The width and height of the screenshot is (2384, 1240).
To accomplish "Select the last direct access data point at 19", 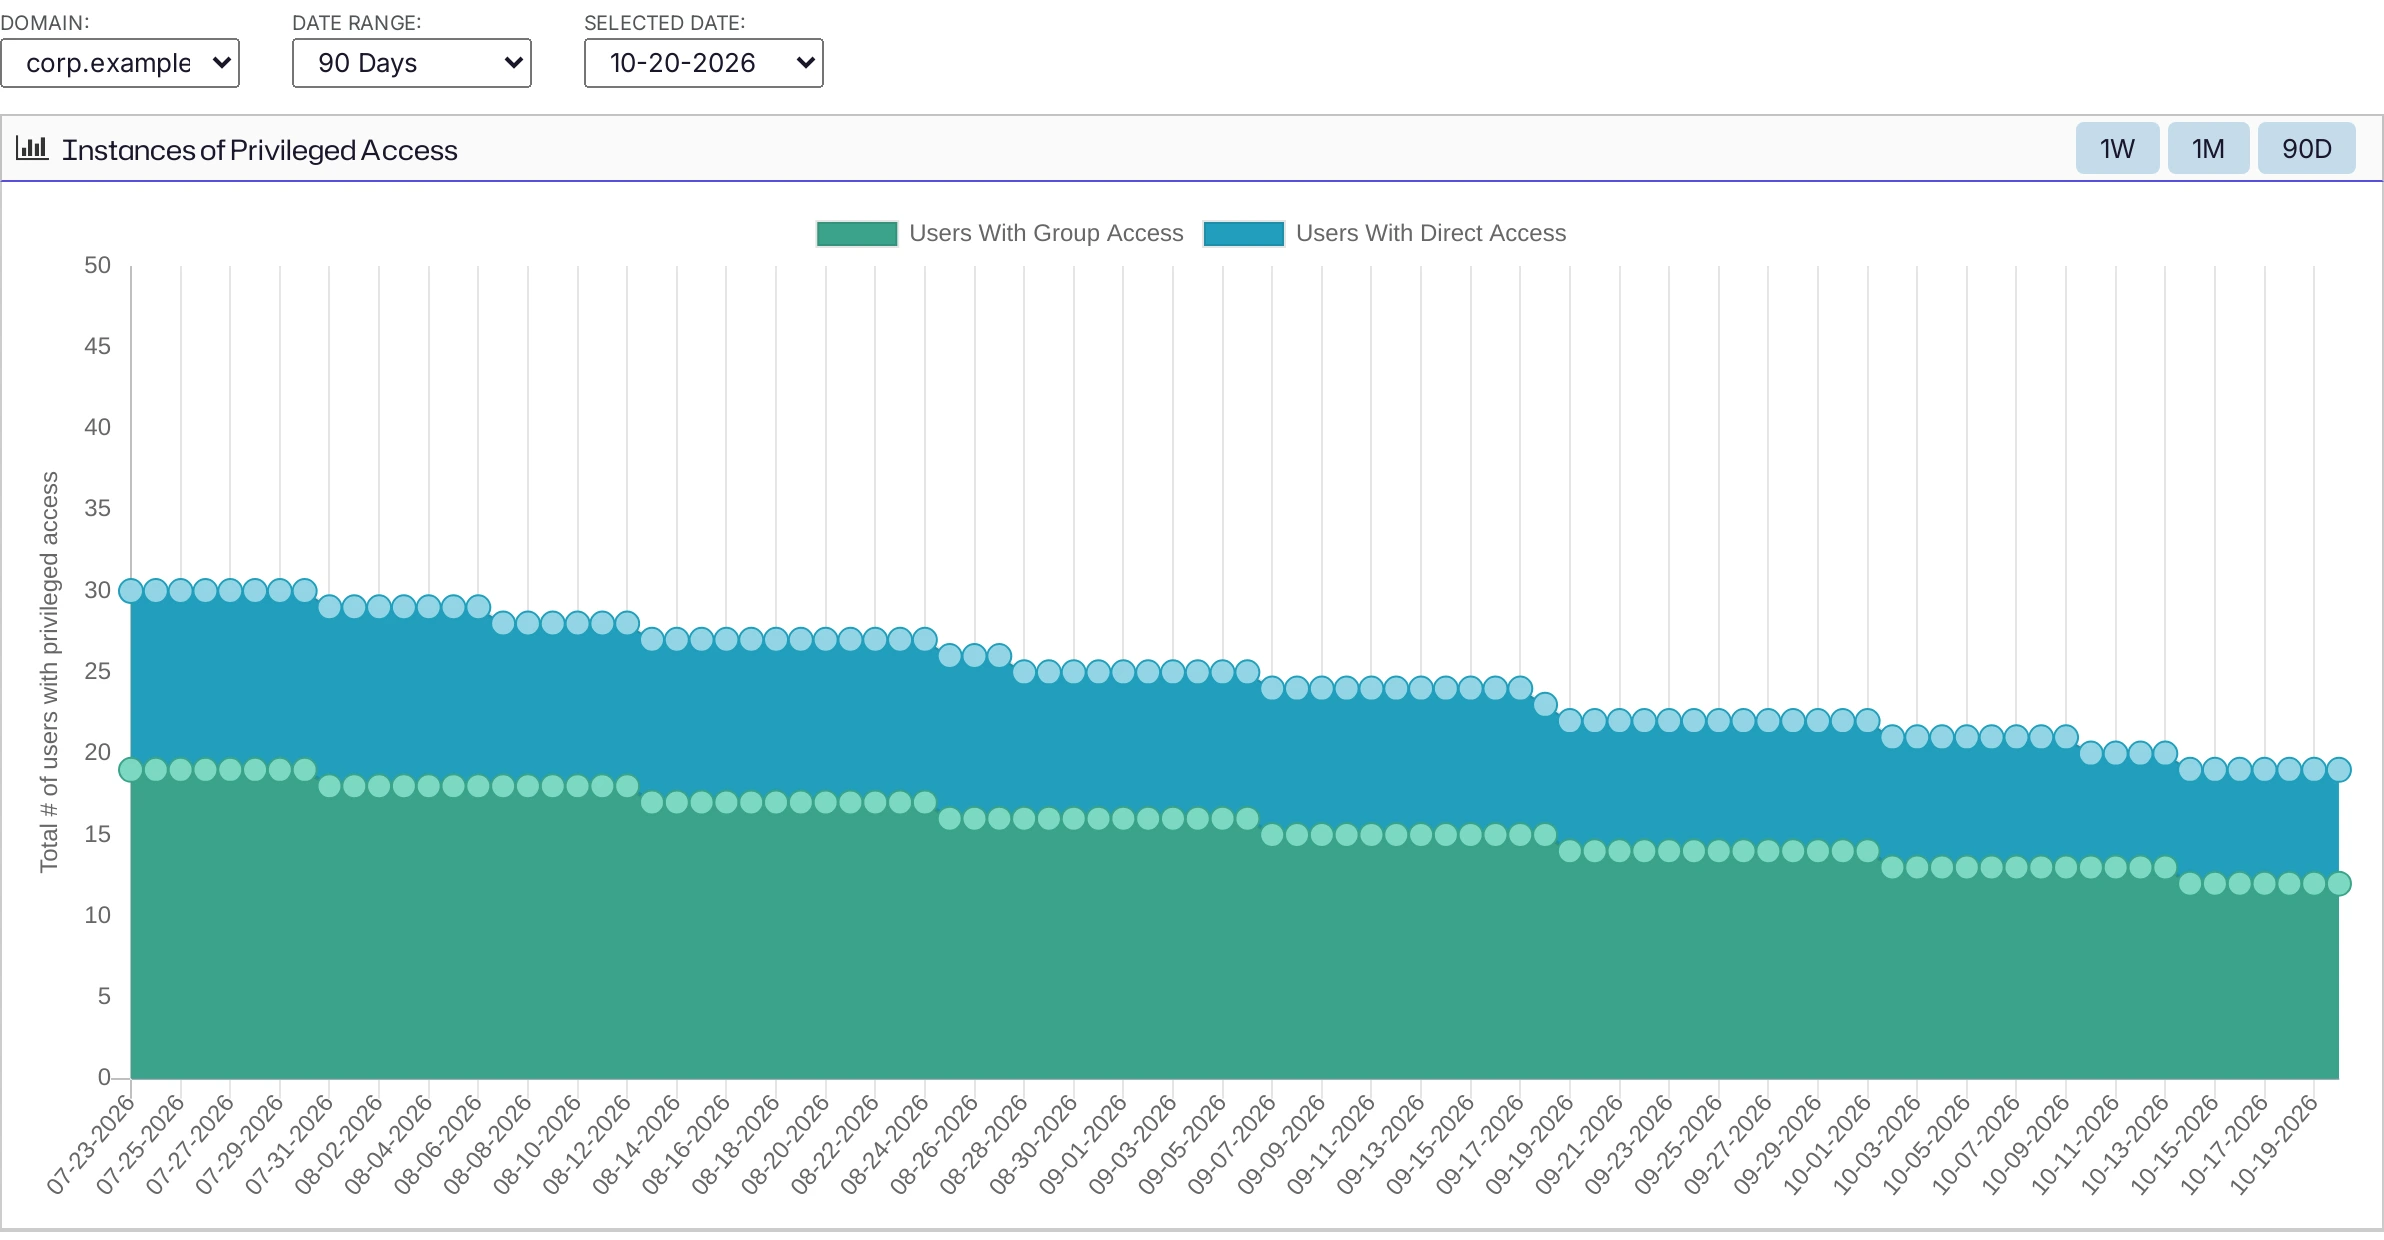I will coord(2339,769).
